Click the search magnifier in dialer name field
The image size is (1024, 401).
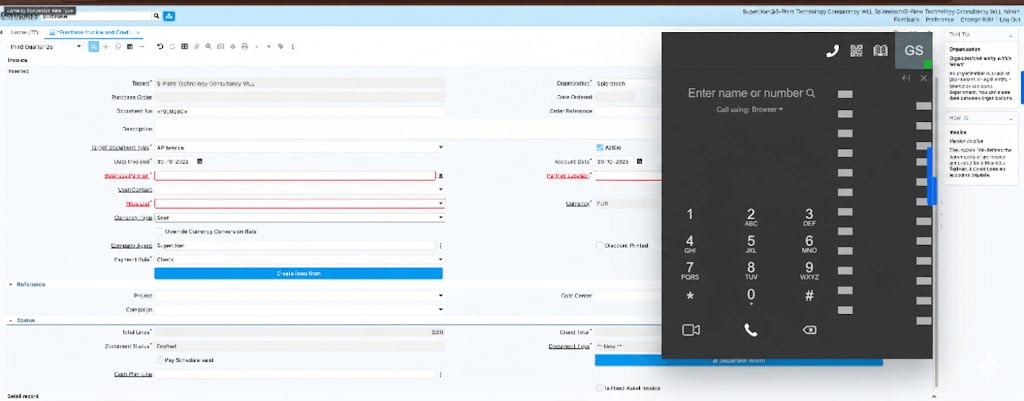810,93
